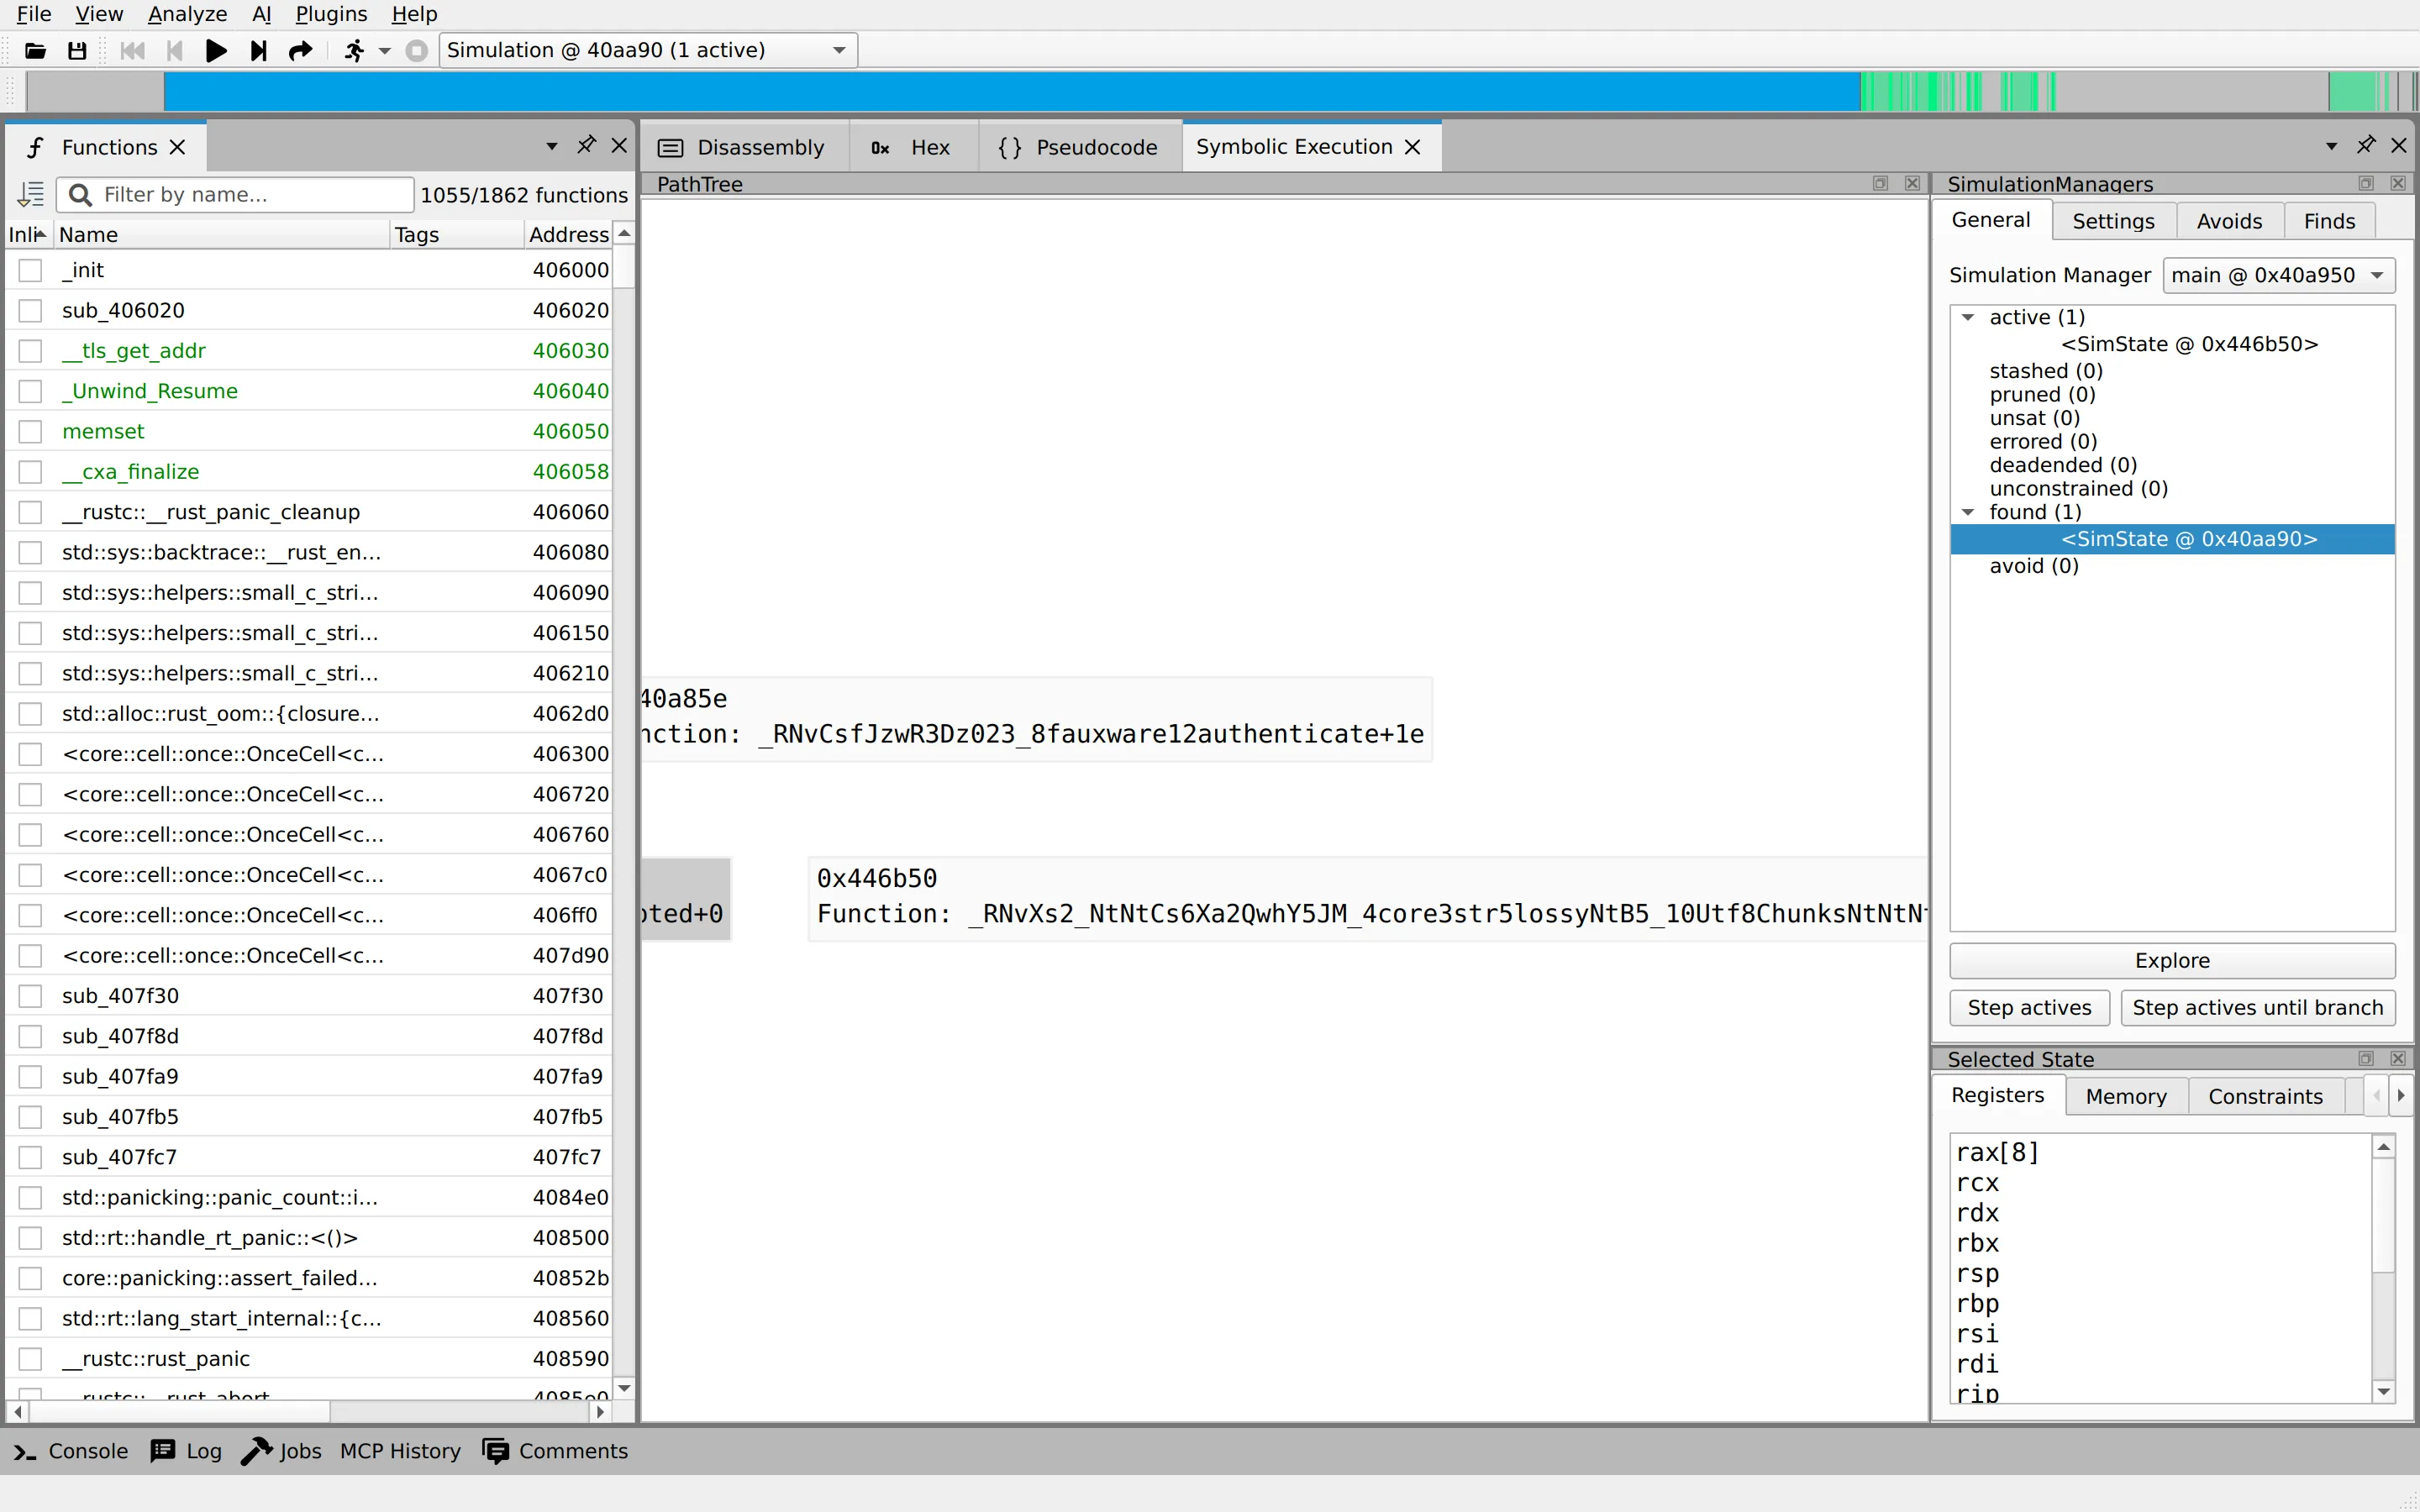Click the sort functions icon

click(x=31, y=194)
